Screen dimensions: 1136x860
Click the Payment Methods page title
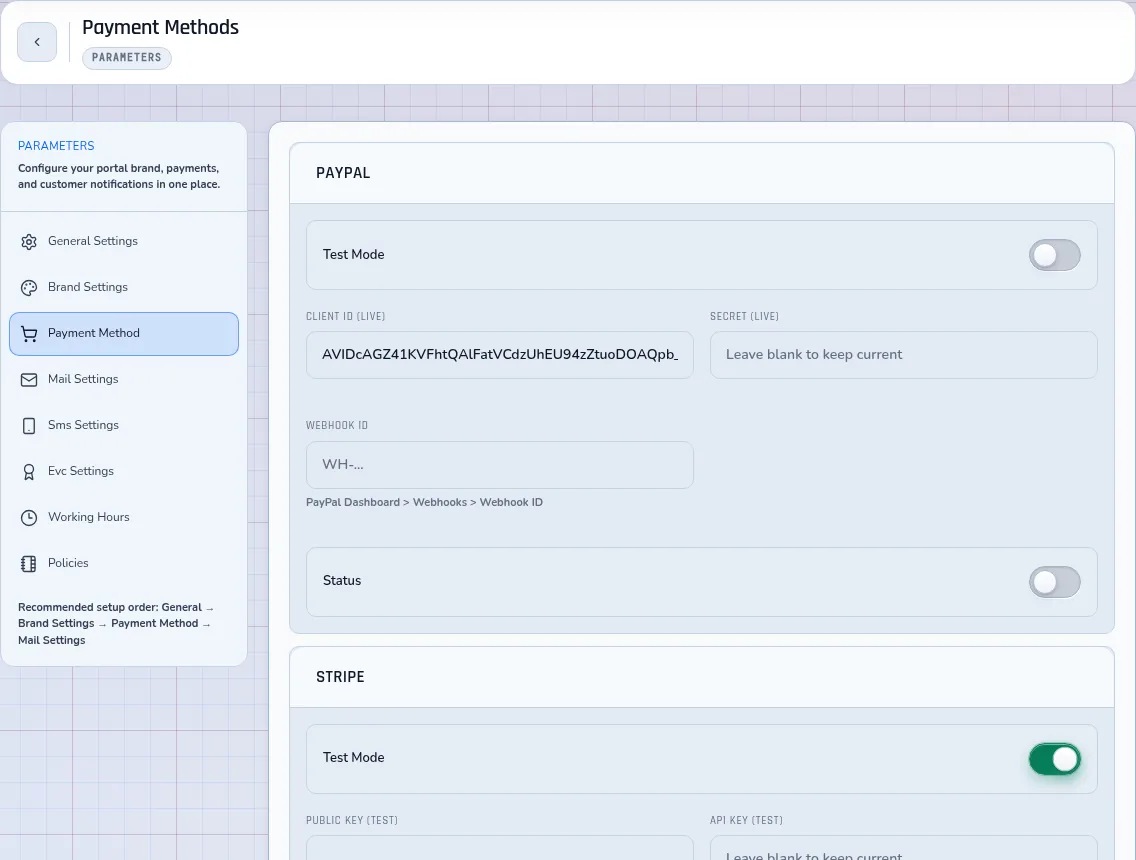pyautogui.click(x=160, y=28)
